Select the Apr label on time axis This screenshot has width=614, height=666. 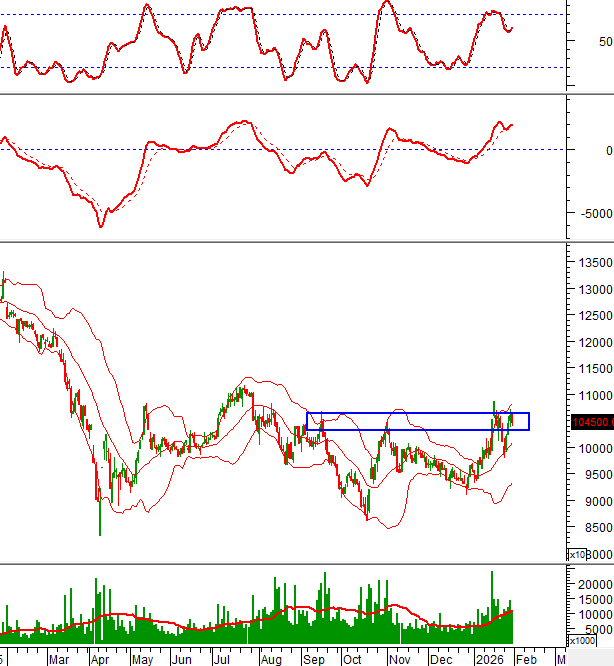click(x=98, y=659)
